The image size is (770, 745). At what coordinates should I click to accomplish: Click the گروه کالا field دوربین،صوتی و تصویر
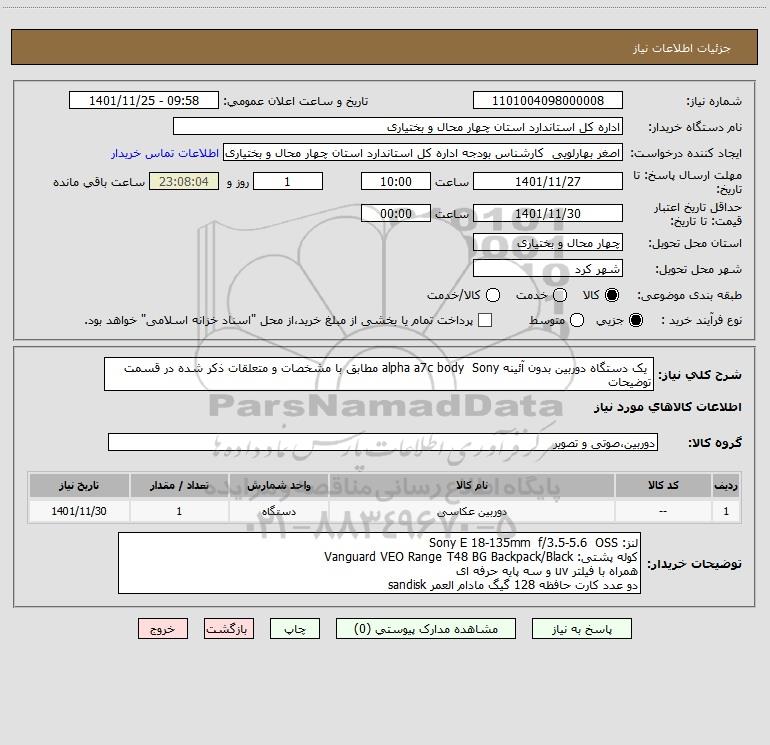[383, 442]
